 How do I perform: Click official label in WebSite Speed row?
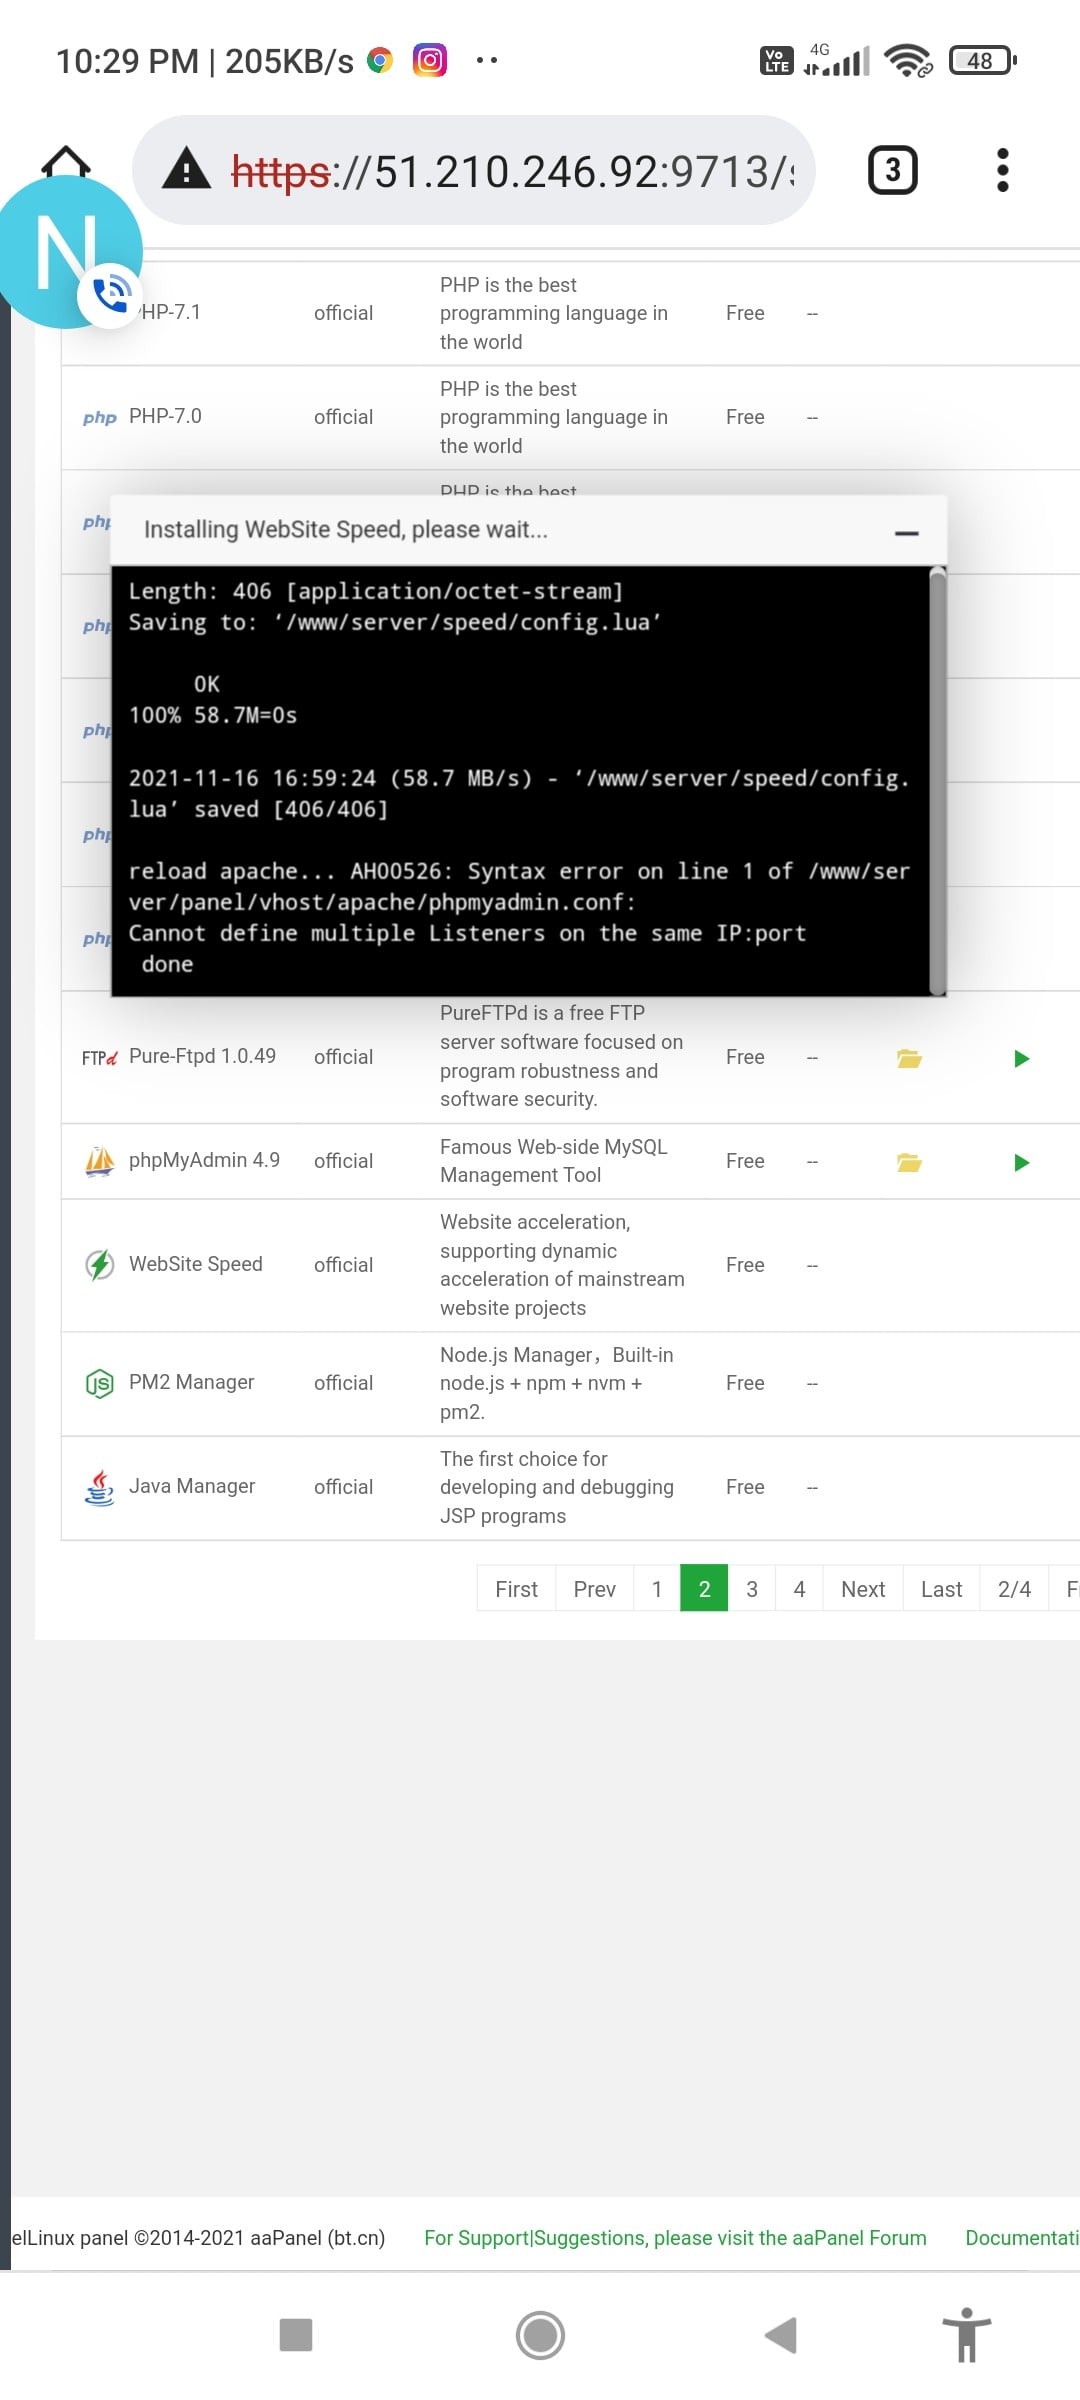[343, 1265]
